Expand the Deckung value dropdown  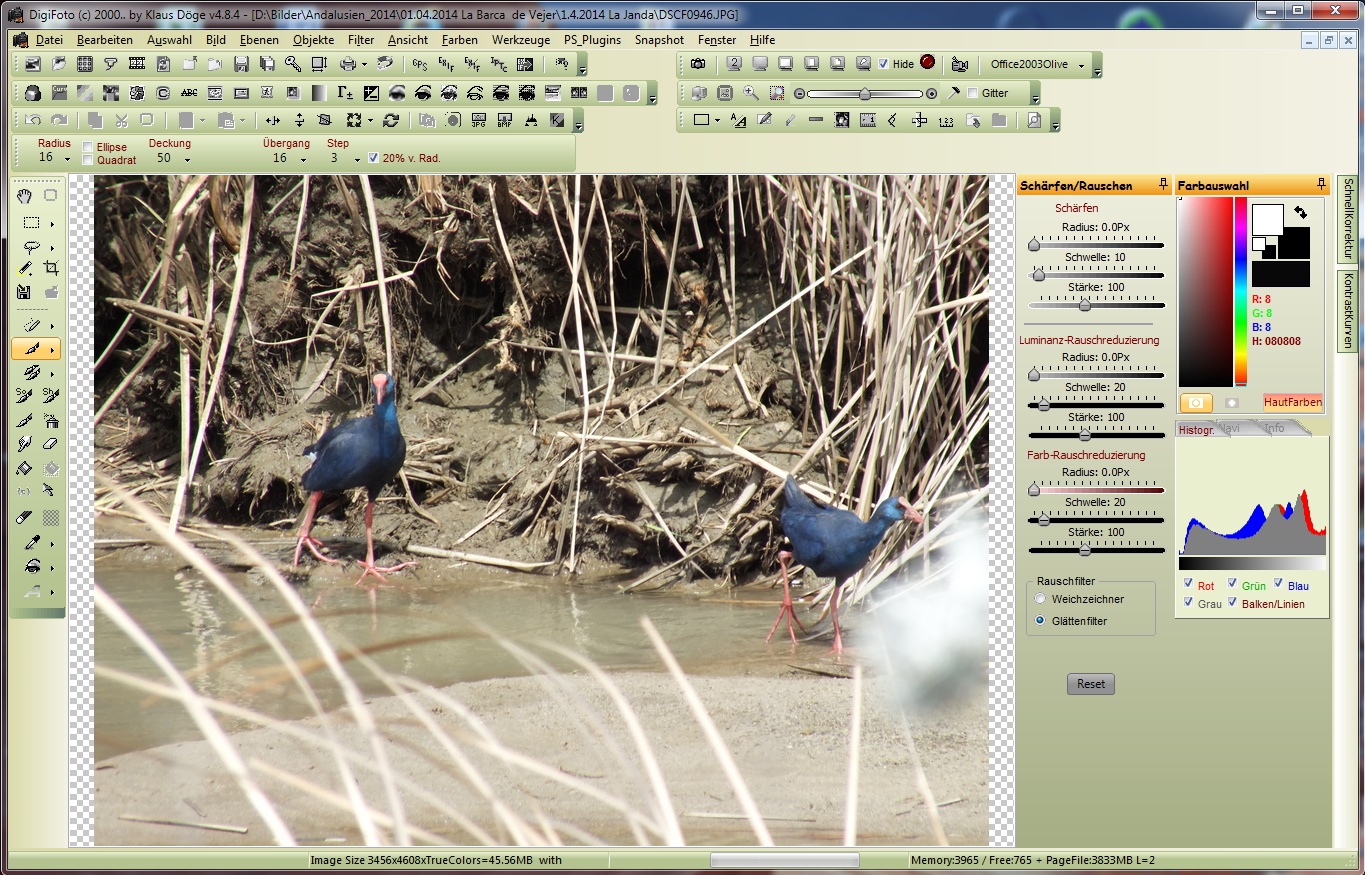(187, 159)
